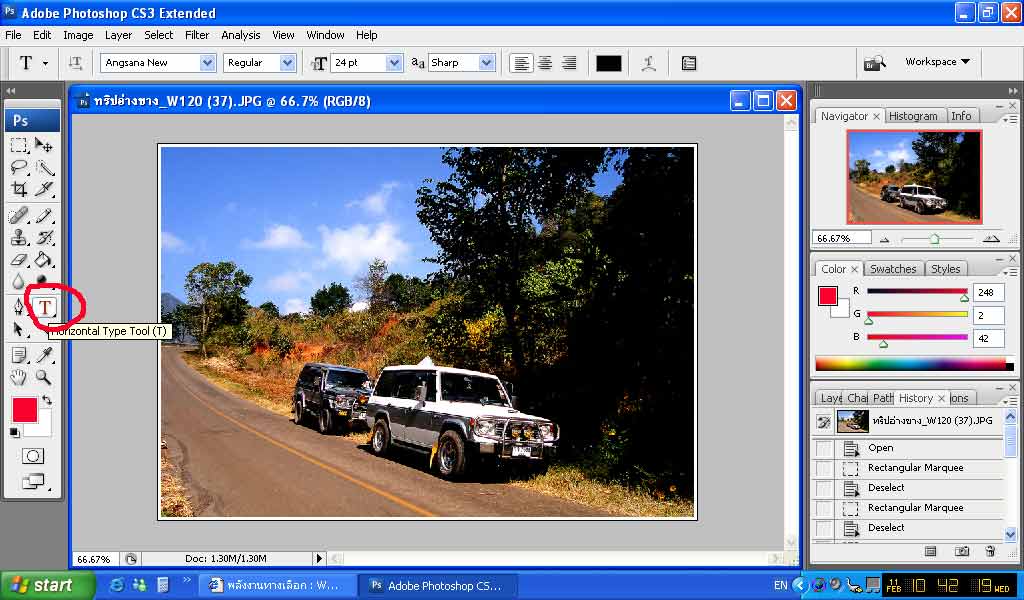This screenshot has width=1024, height=600.
Task: Select the Pen tool
Action: [x=19, y=307]
